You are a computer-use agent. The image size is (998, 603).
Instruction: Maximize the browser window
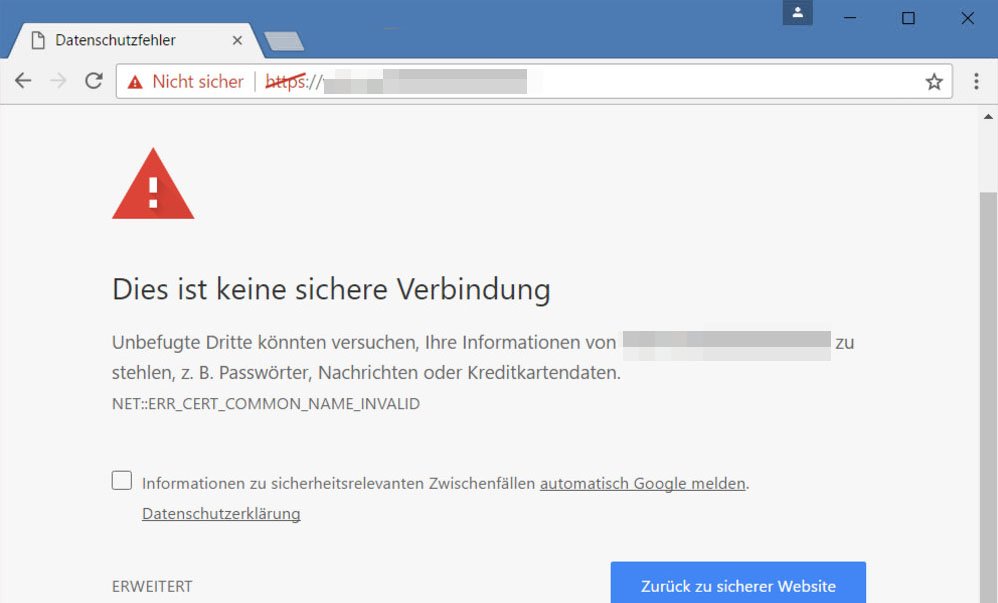click(908, 18)
